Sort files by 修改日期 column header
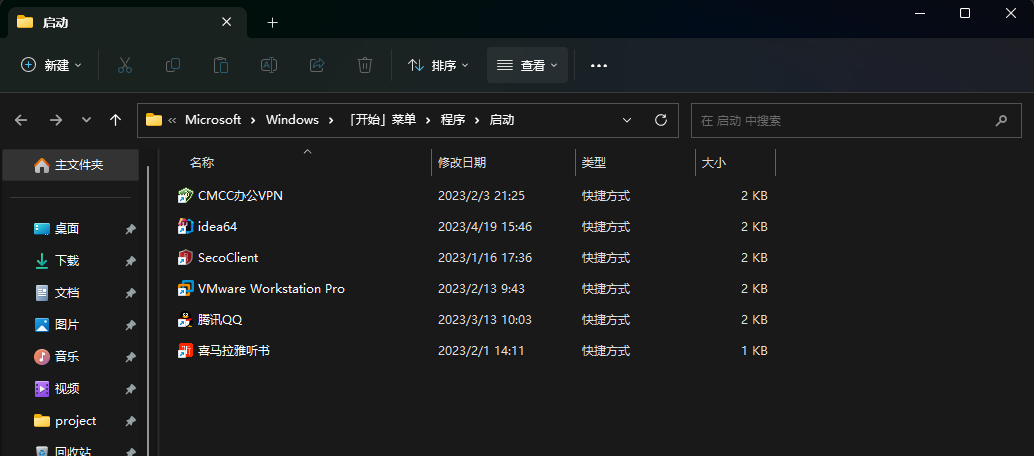Viewport: 1034px width, 456px height. [462, 162]
